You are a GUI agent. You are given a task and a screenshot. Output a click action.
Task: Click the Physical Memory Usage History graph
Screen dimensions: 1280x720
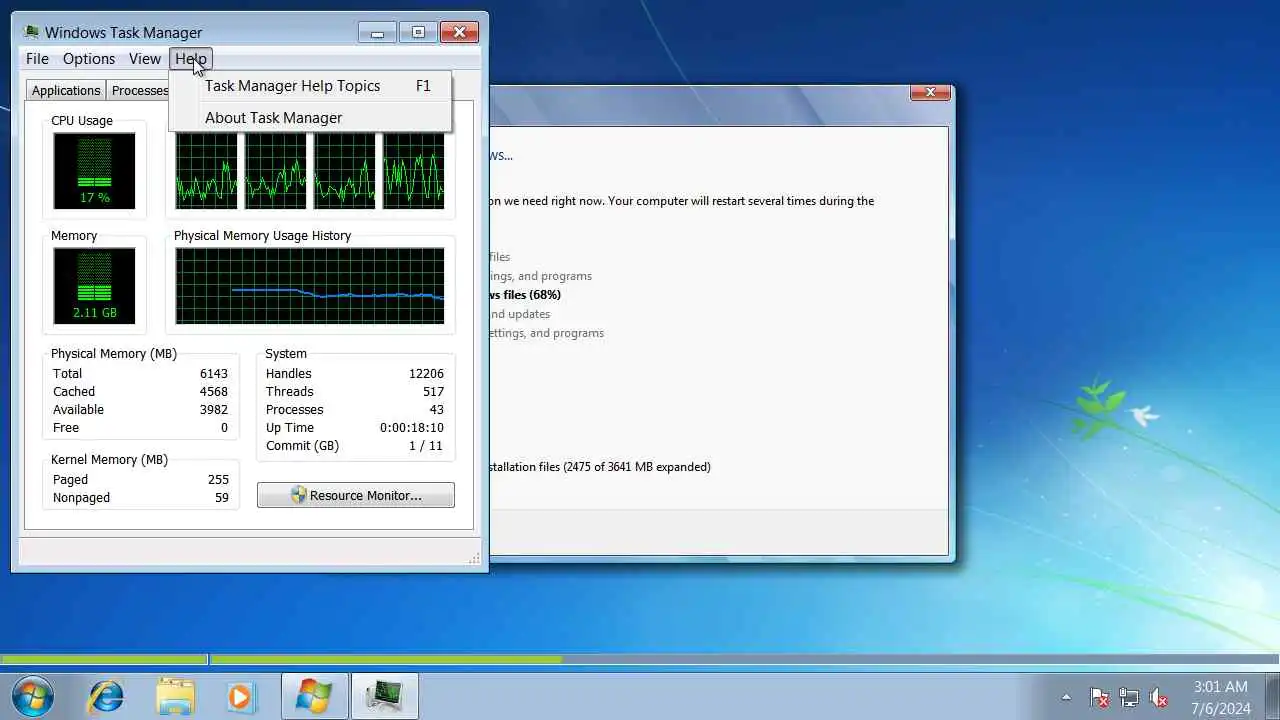click(x=310, y=286)
